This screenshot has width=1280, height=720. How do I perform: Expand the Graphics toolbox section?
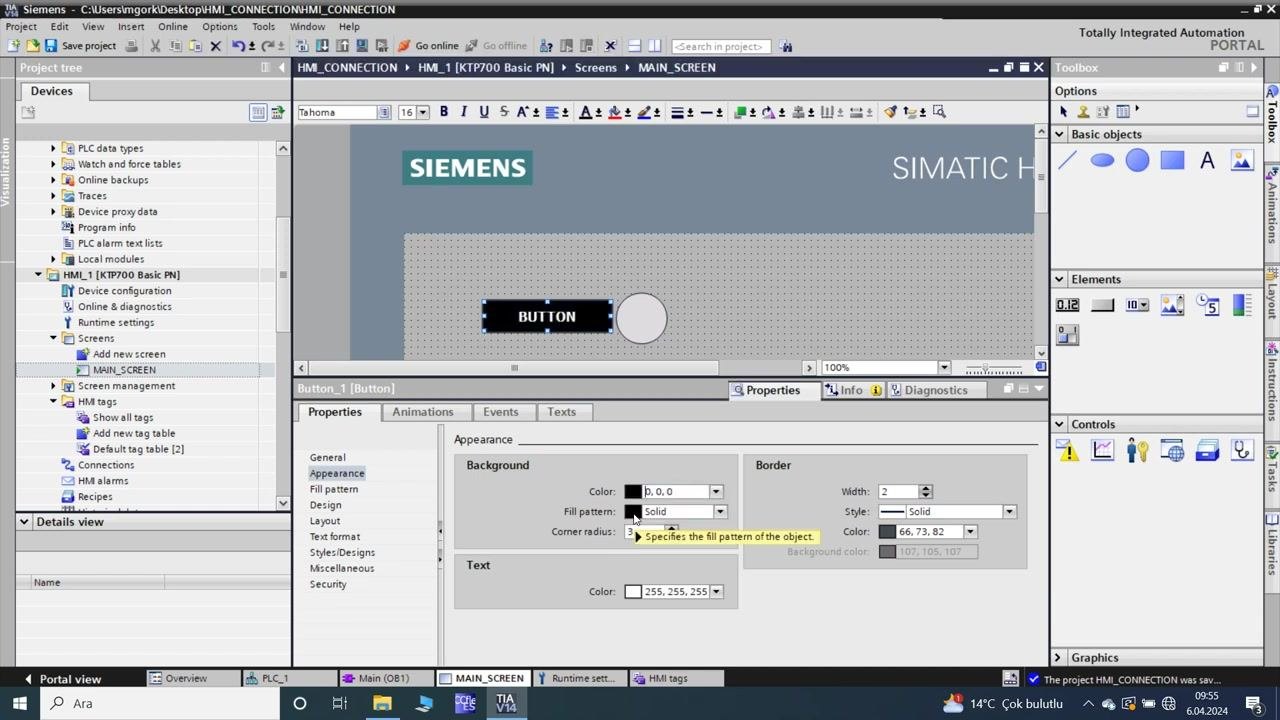1059,657
